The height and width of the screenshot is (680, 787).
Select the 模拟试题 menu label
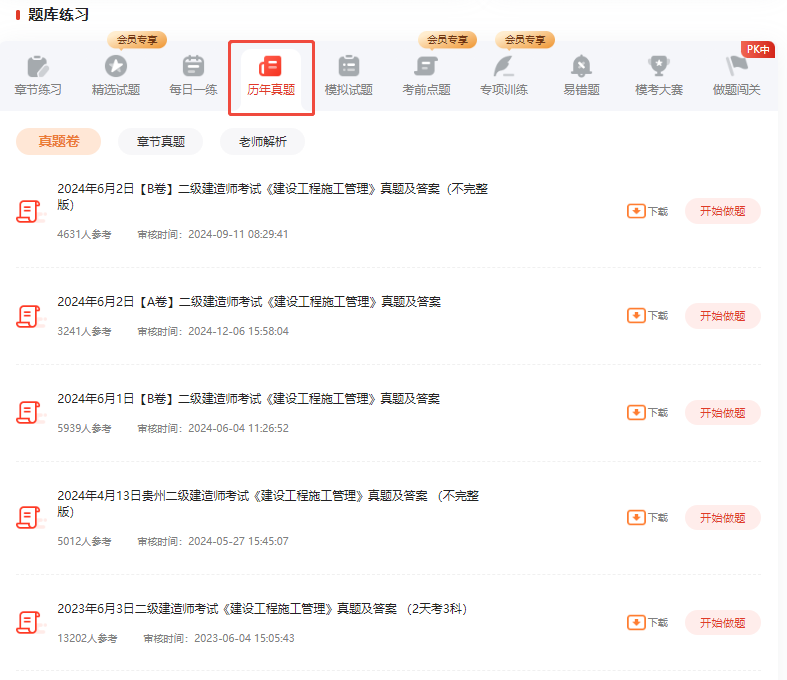[x=349, y=90]
